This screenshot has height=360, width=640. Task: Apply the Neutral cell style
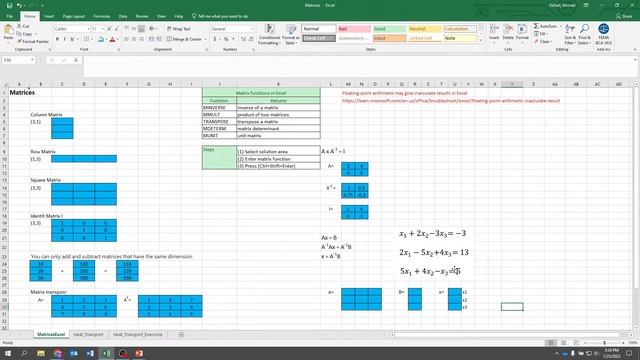[x=425, y=29]
